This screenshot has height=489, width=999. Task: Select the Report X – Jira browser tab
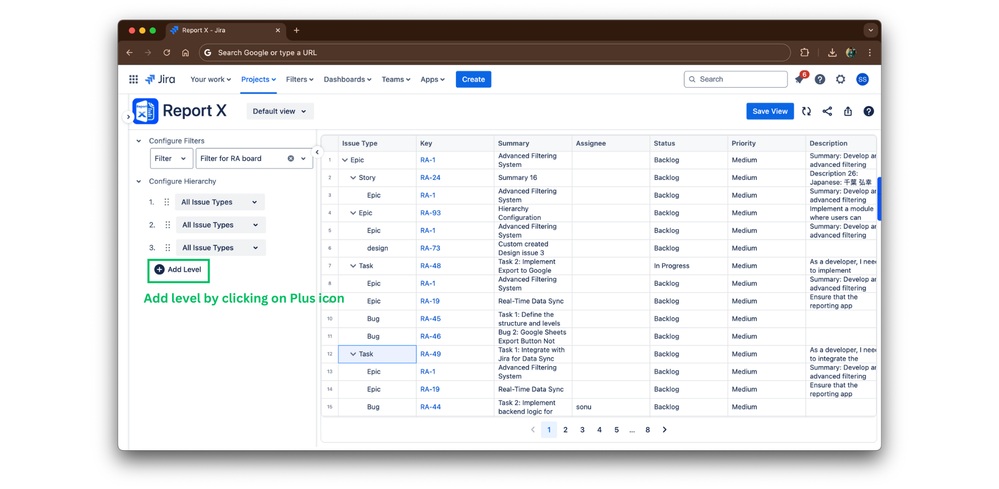[226, 31]
